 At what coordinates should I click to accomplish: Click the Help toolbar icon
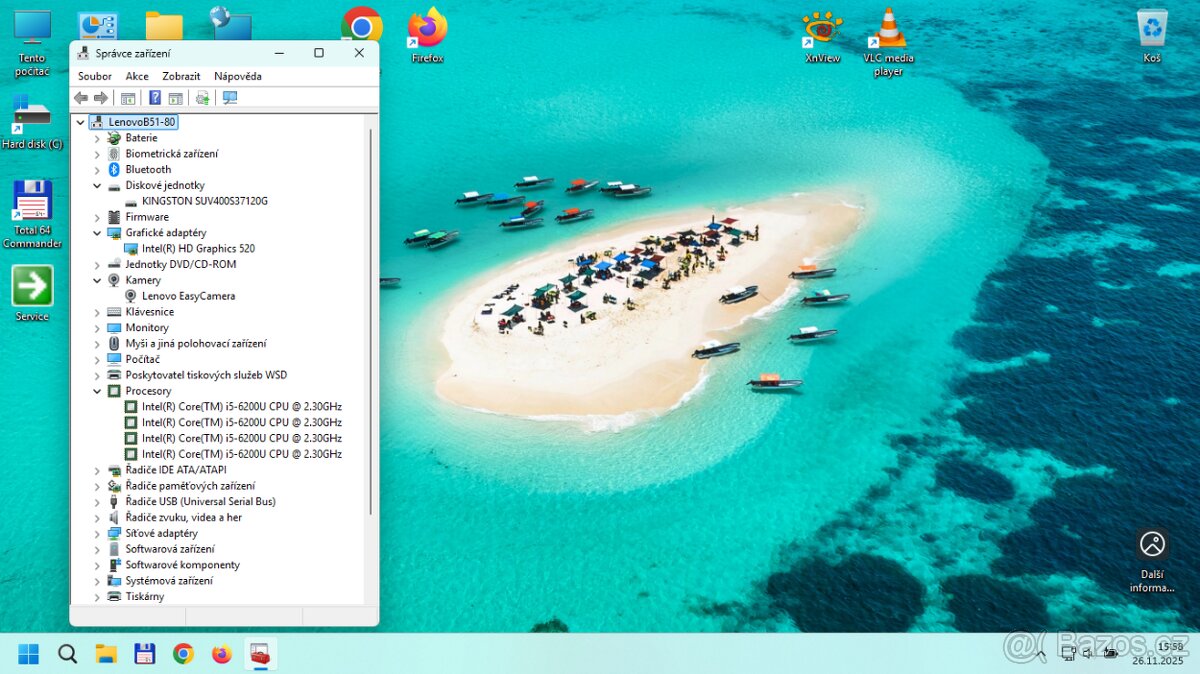[154, 97]
